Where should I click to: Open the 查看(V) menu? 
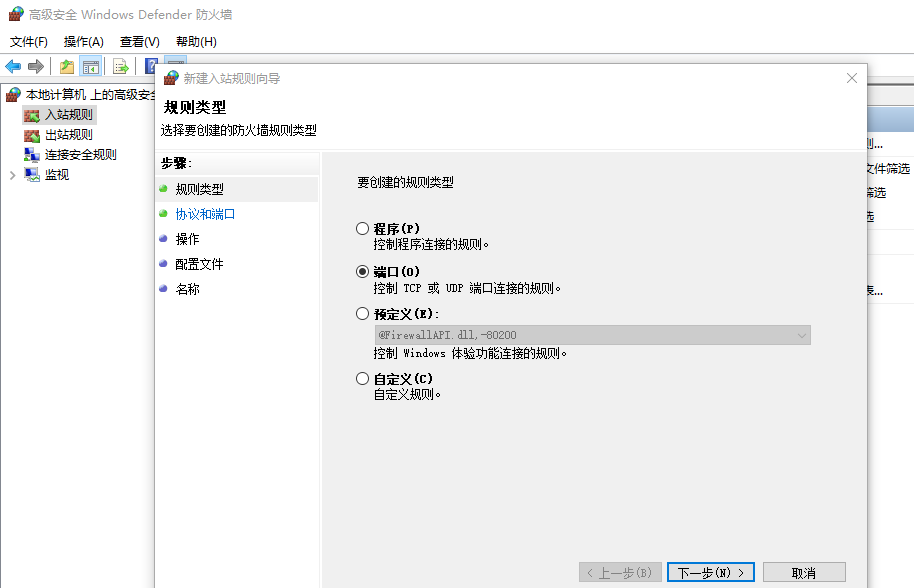coord(139,41)
